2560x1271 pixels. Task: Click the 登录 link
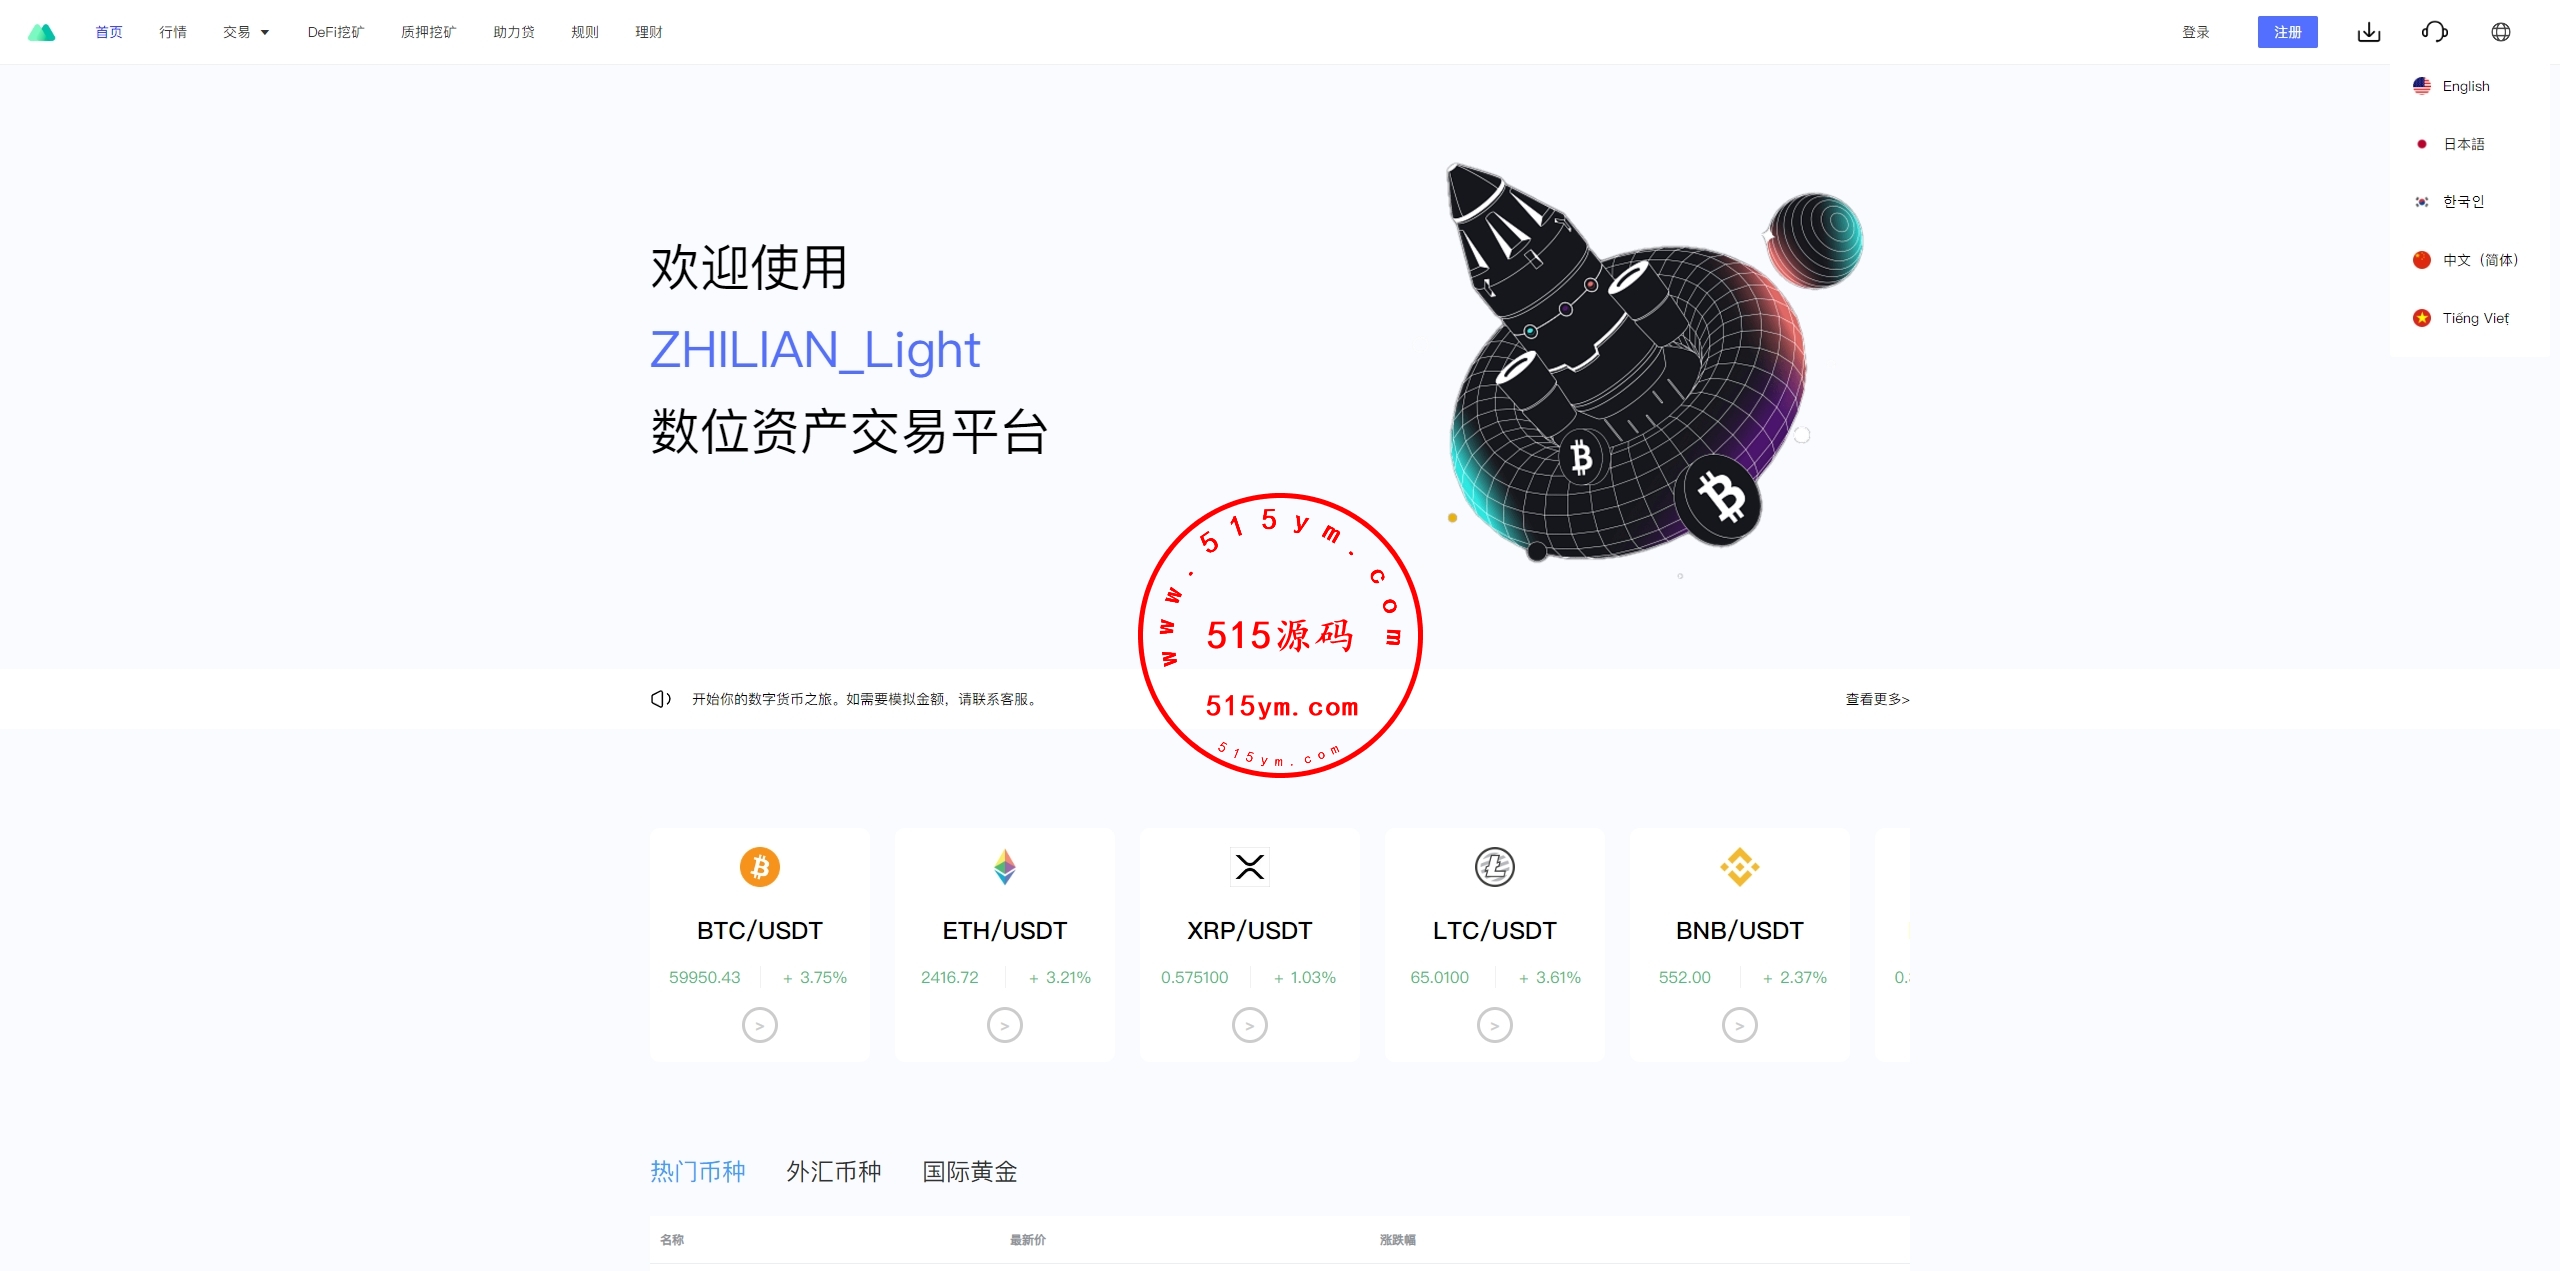tap(2195, 32)
